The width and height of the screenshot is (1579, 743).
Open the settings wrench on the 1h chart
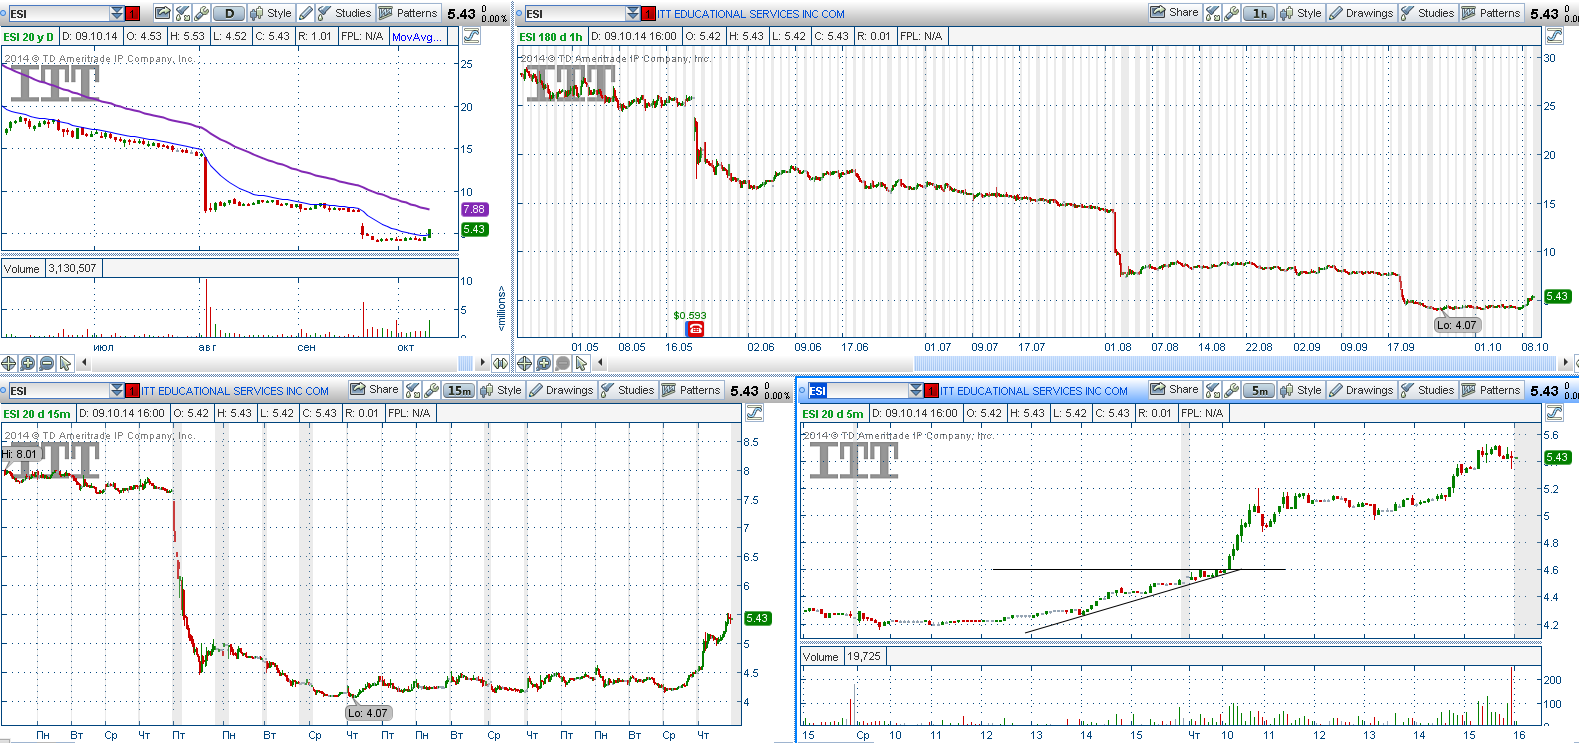click(x=1232, y=13)
